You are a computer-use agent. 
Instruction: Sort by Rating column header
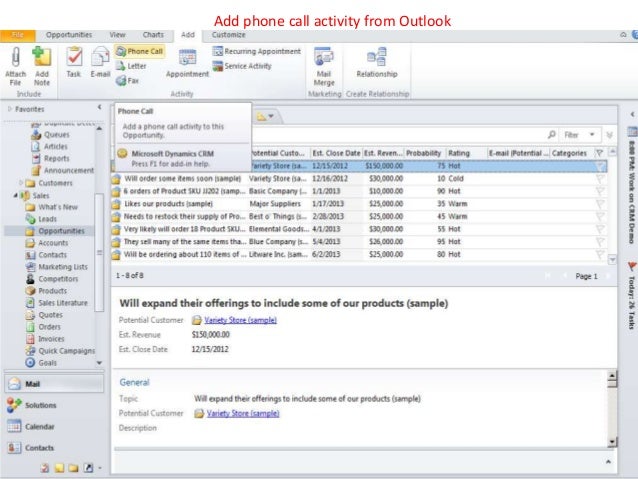pyautogui.click(x=466, y=153)
